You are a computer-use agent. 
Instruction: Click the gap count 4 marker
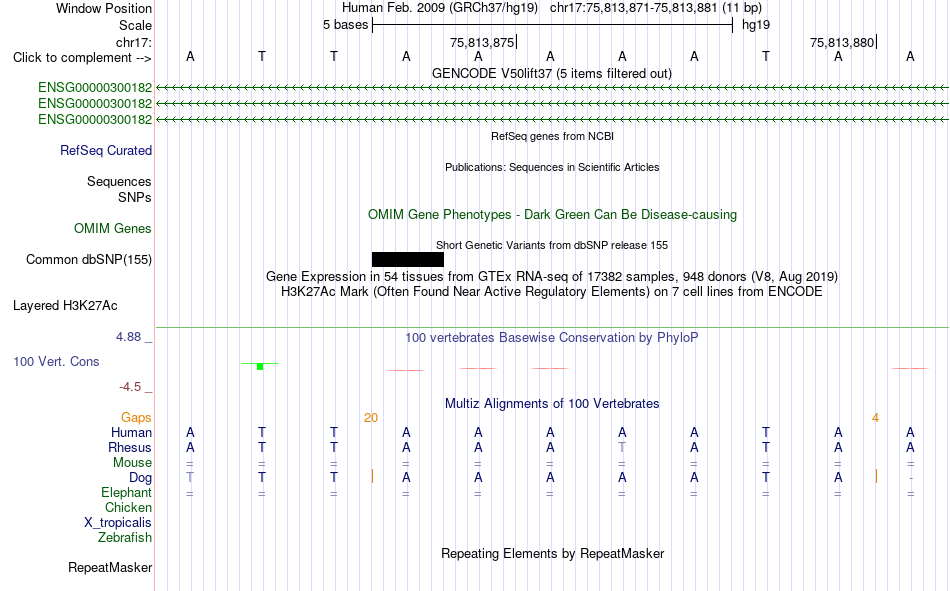(875, 418)
